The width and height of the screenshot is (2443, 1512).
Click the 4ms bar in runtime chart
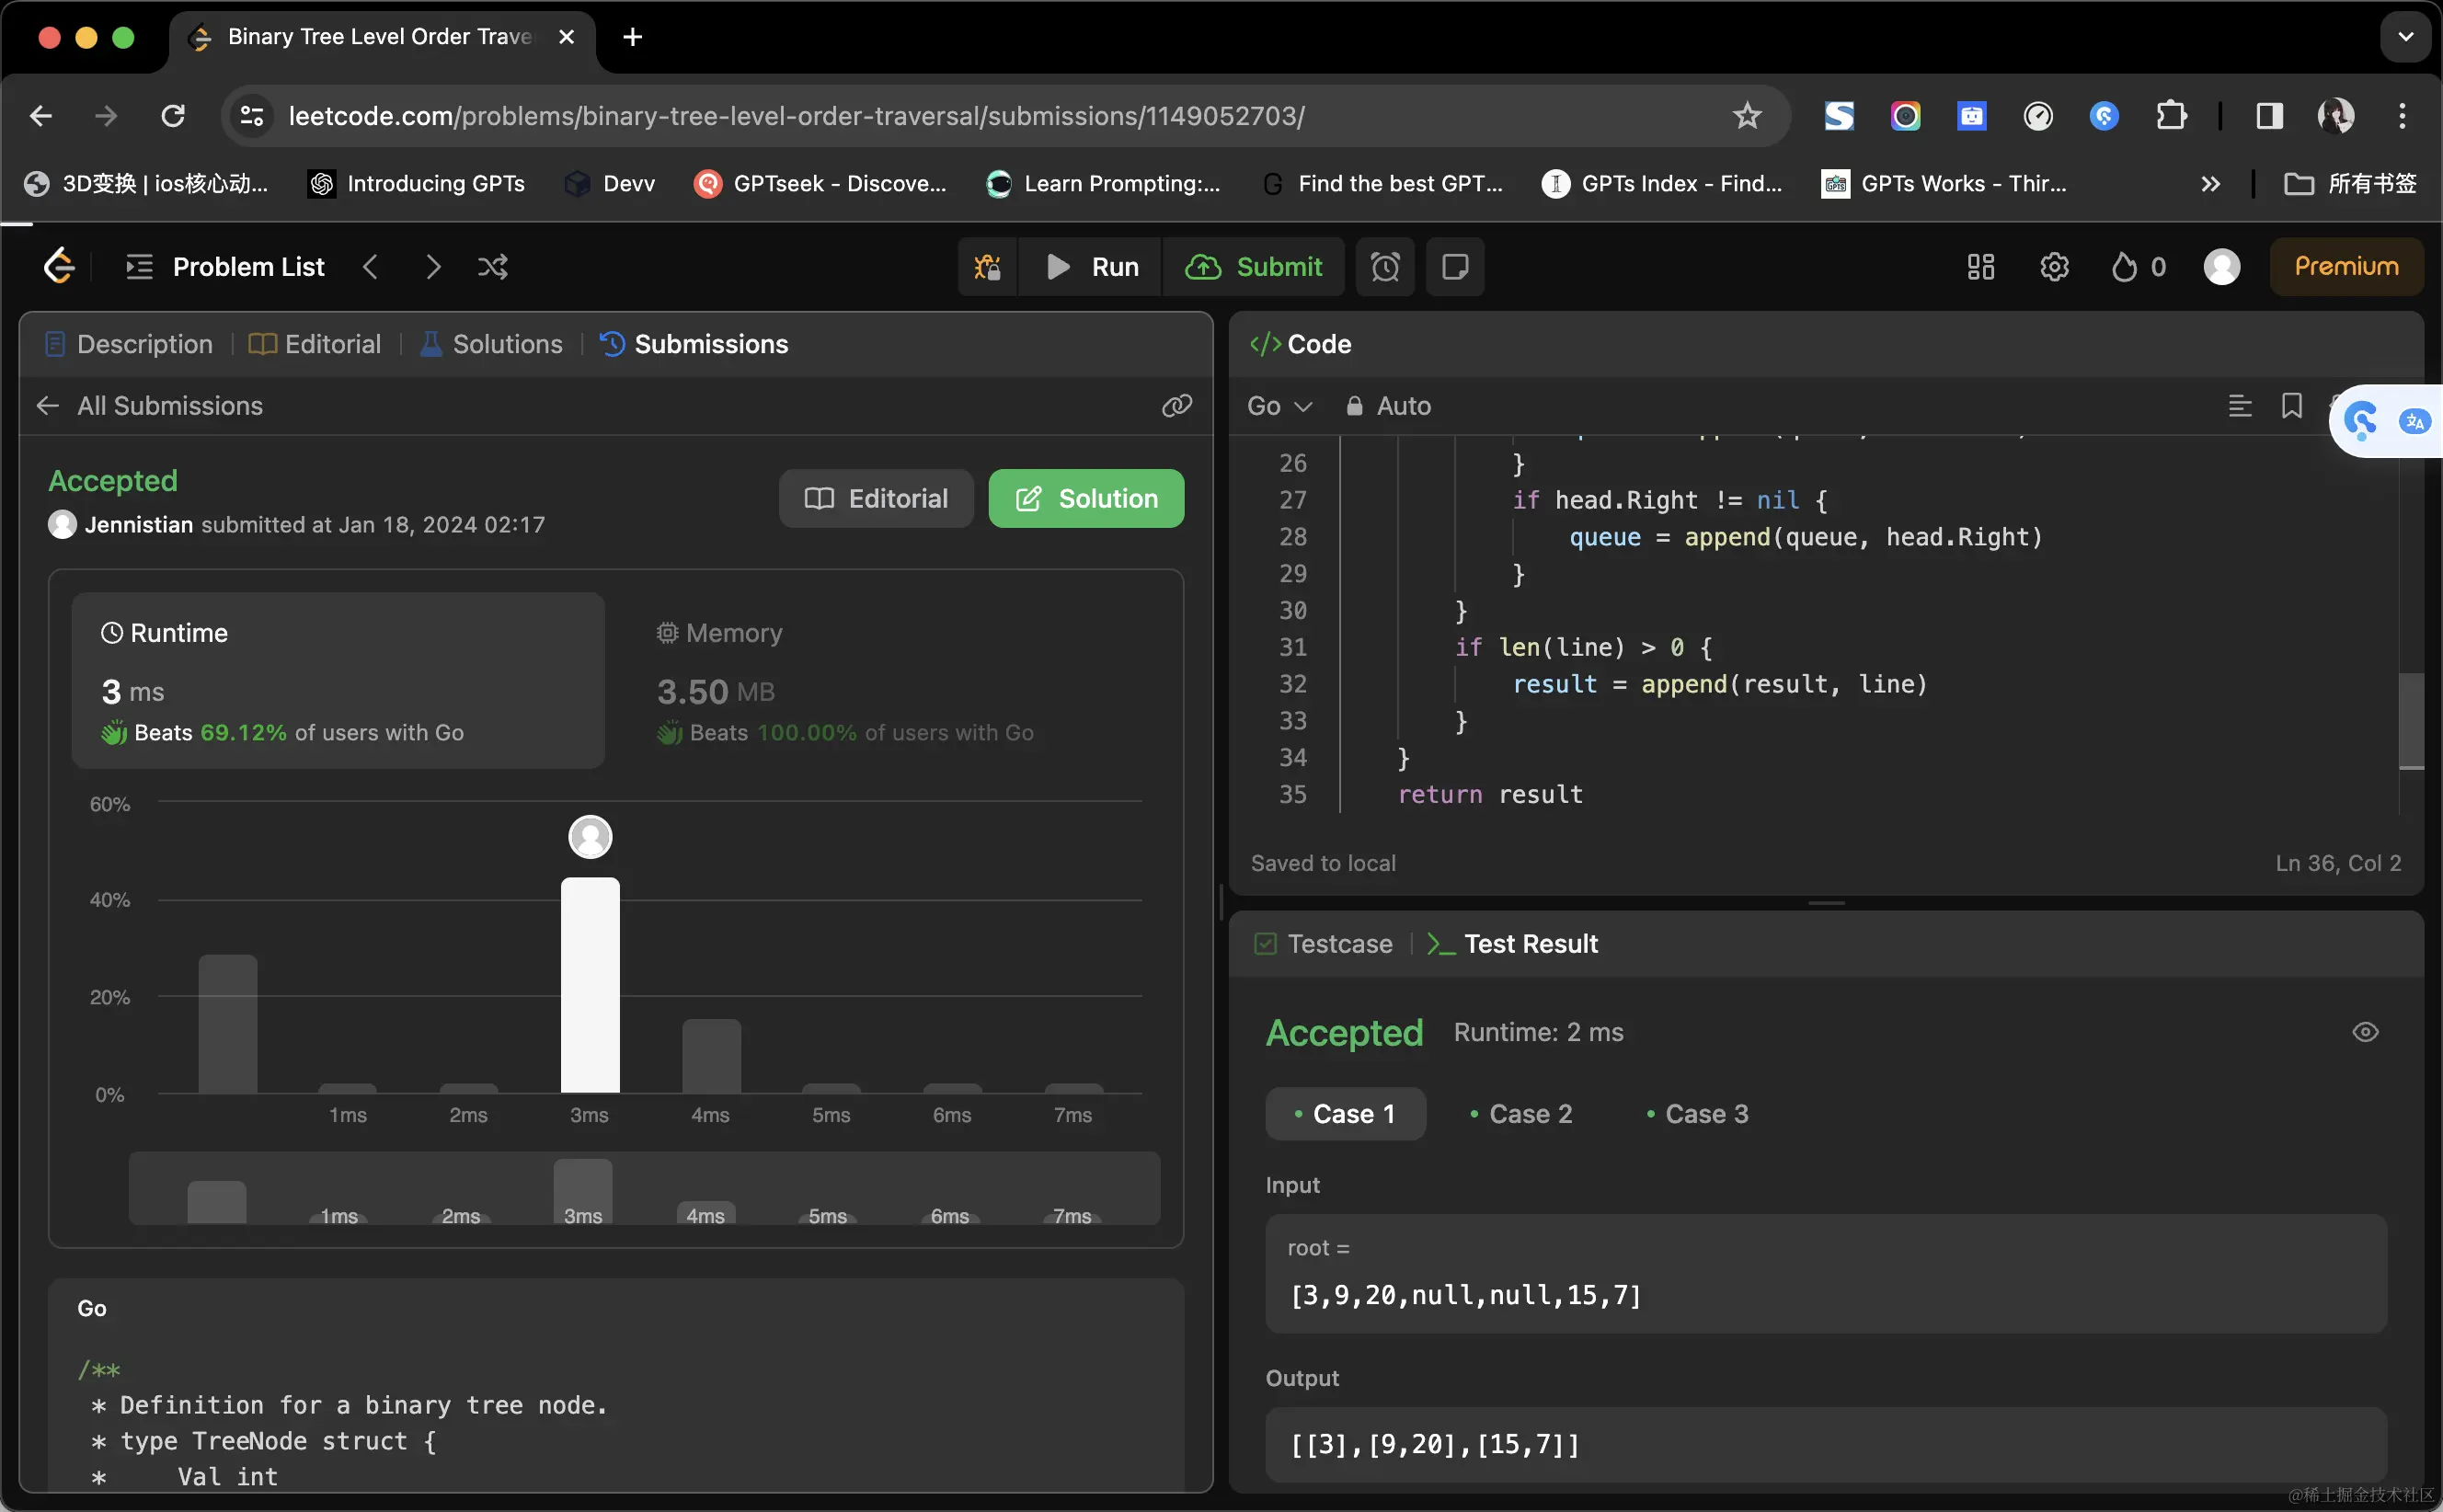pyautogui.click(x=711, y=1055)
